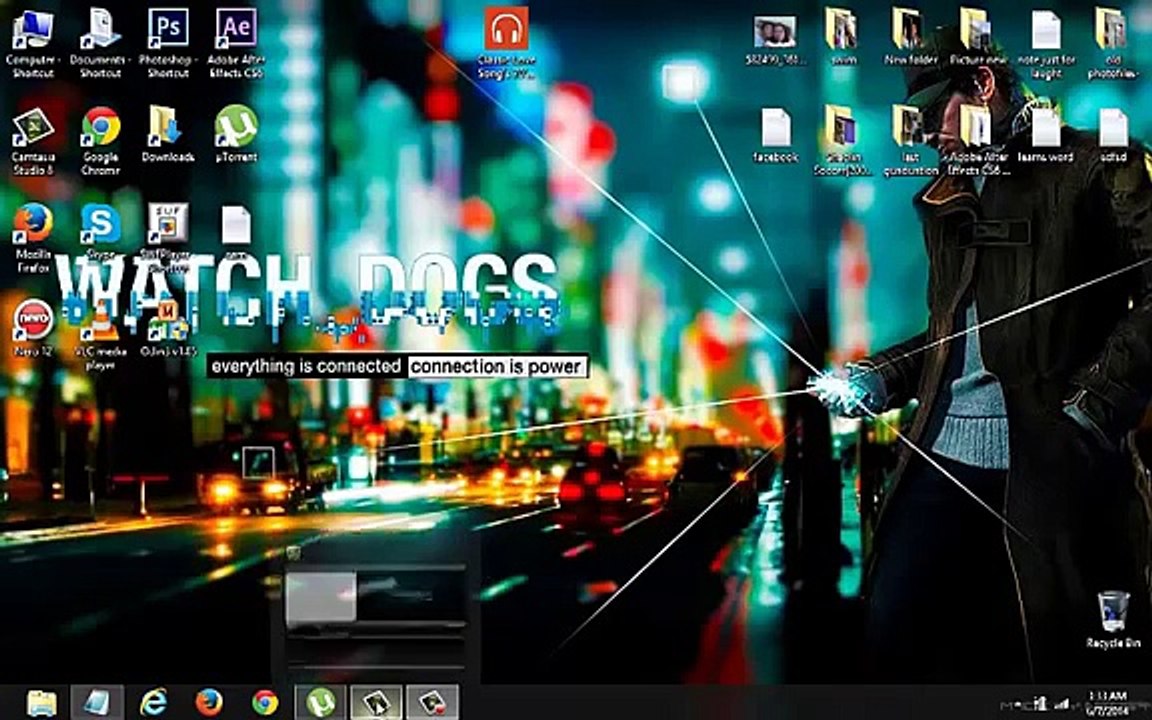Select the Classic Love Songs music file

(506, 43)
